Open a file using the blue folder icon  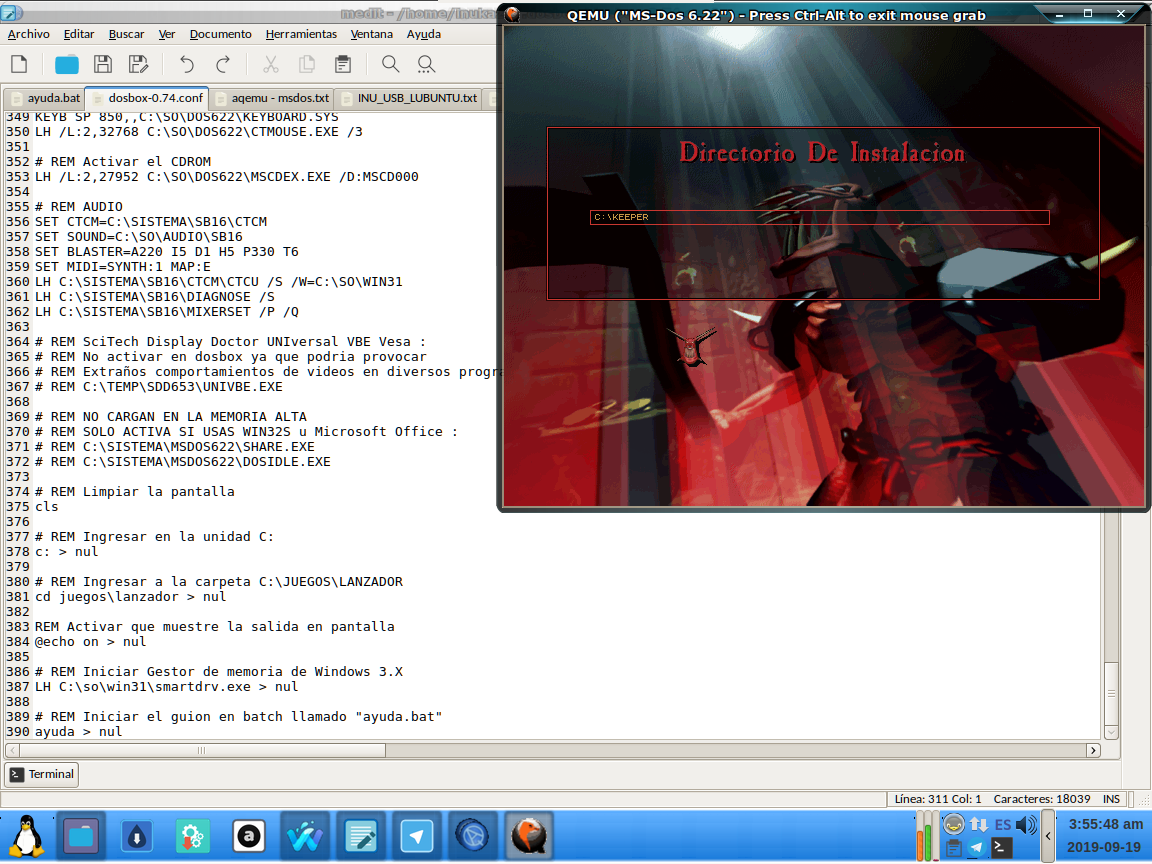[x=66, y=65]
